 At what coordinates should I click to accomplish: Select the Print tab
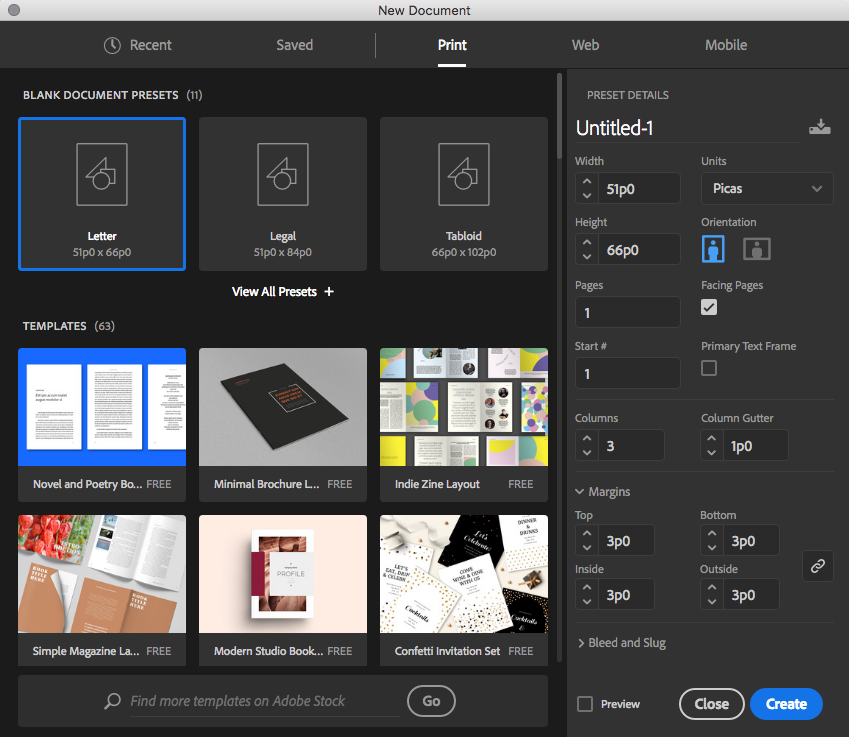point(452,45)
